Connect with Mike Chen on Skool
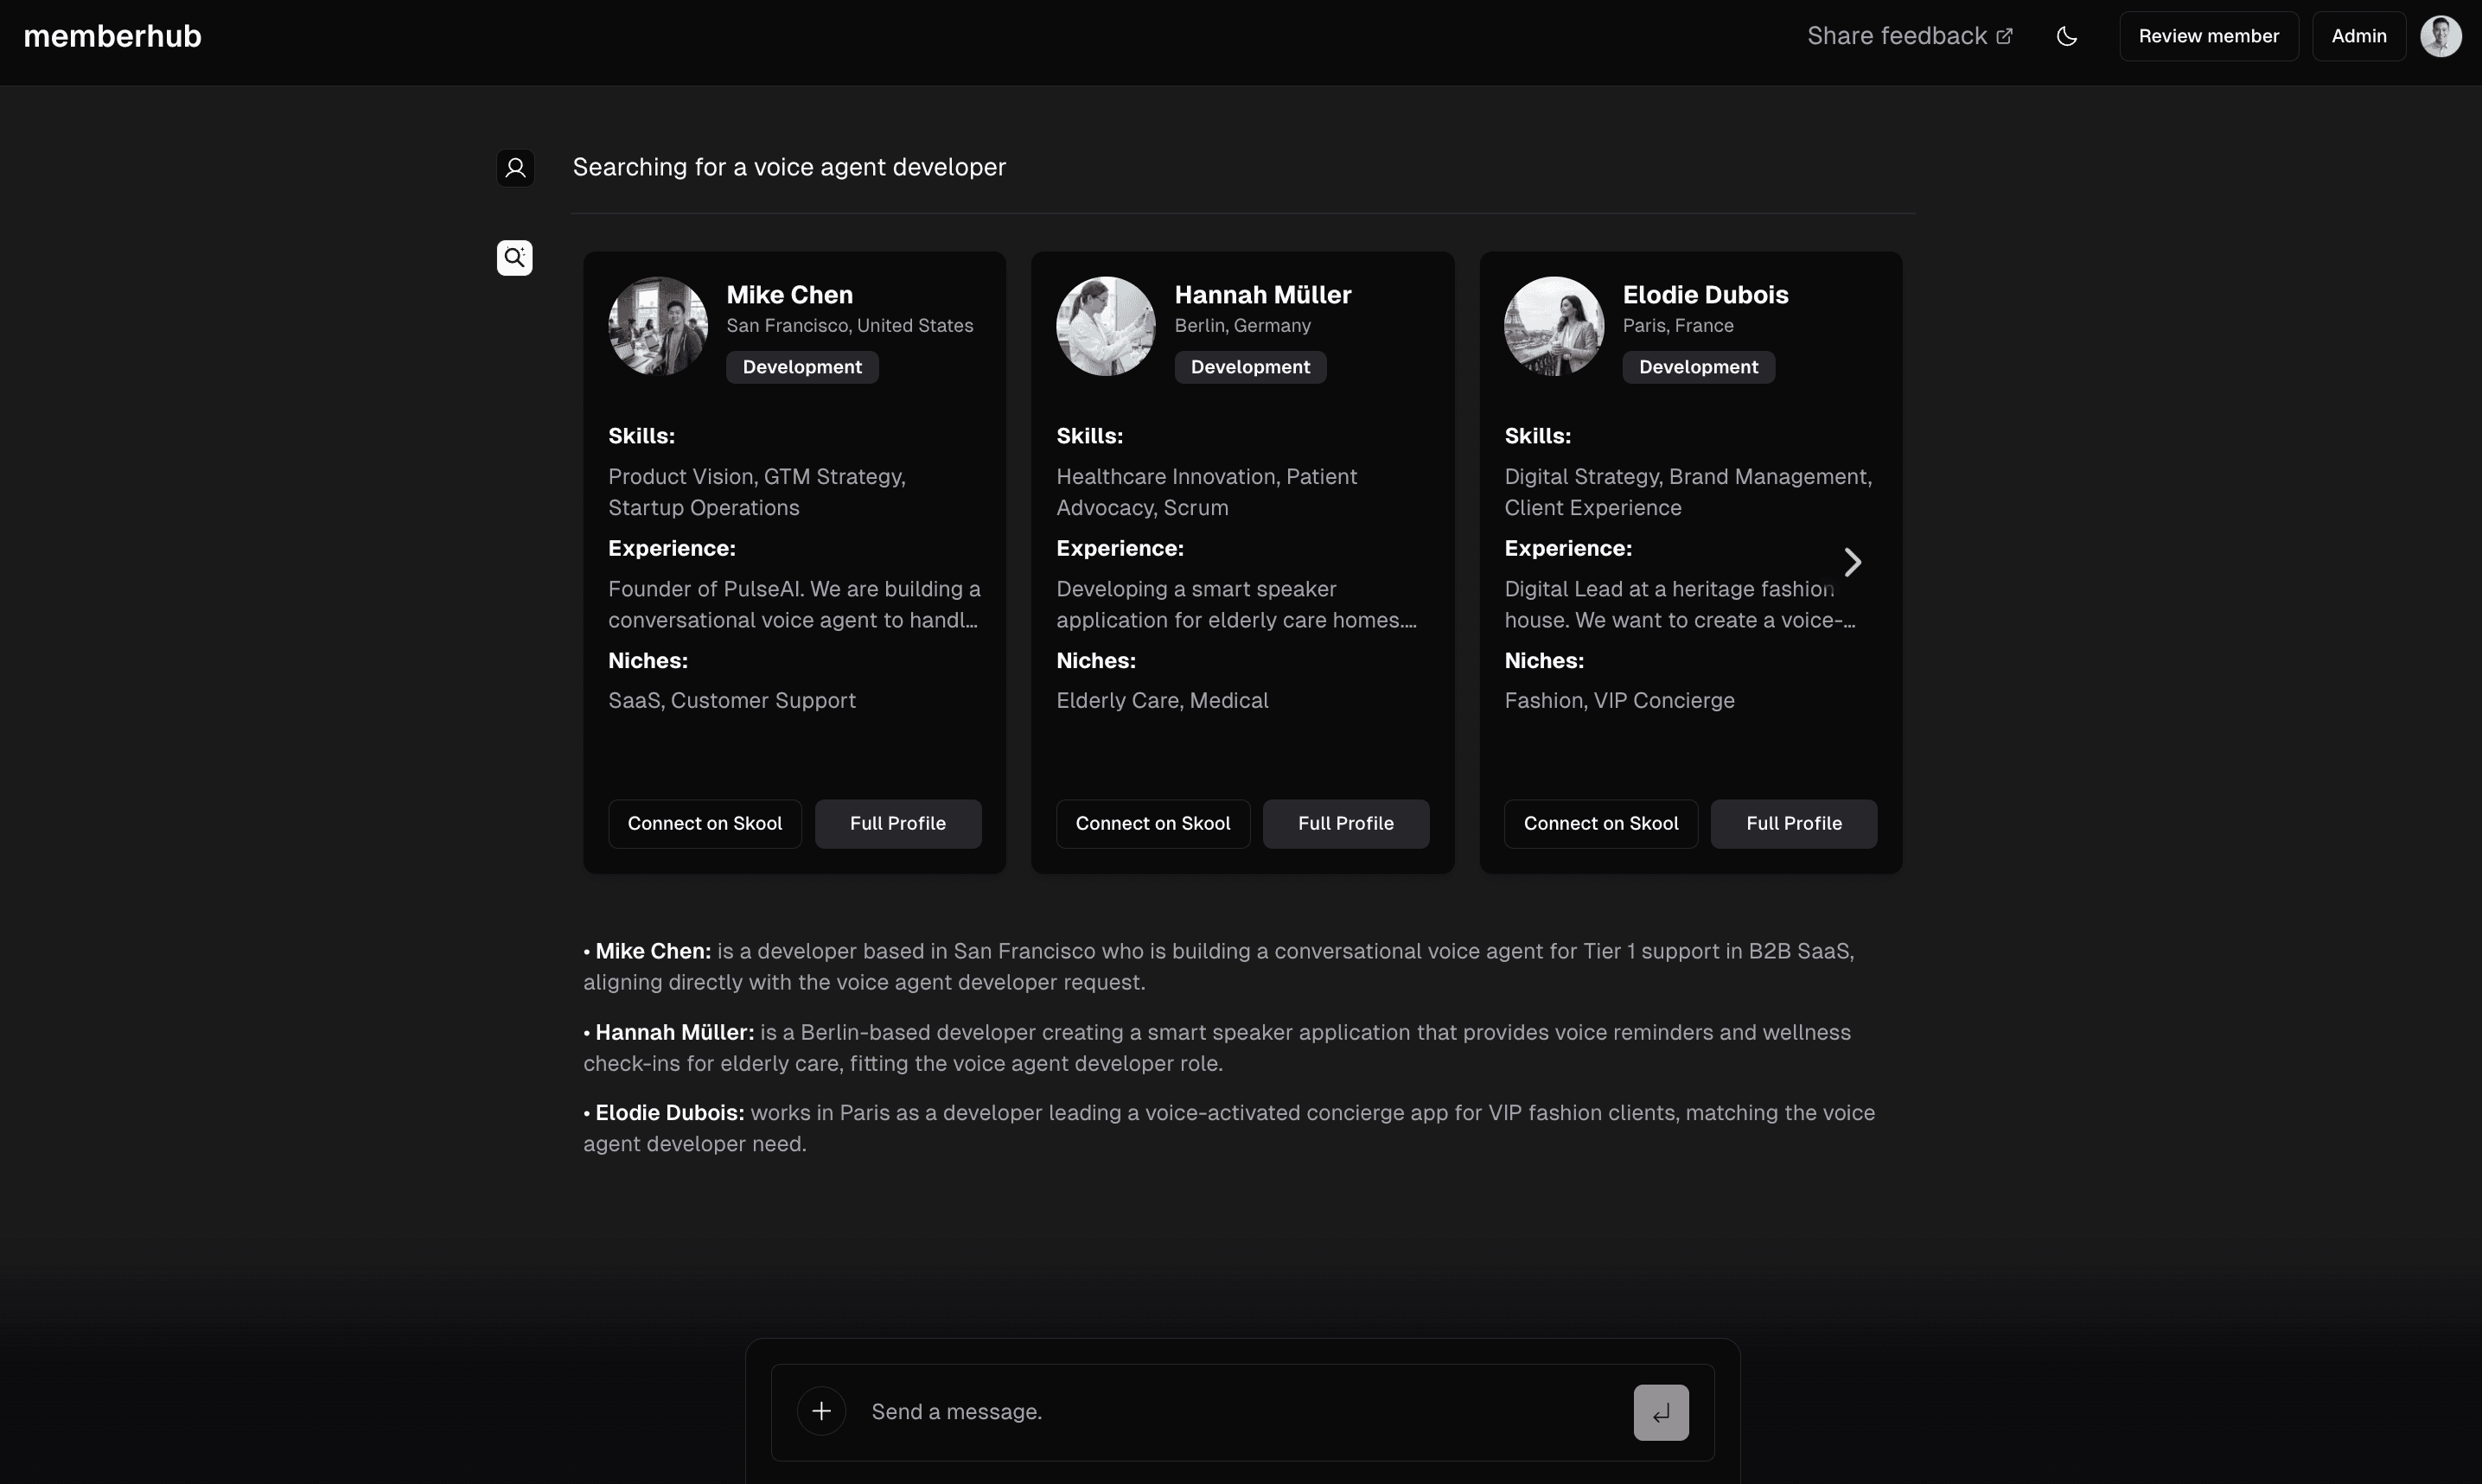Viewport: 2482px width, 1484px height. [704, 823]
